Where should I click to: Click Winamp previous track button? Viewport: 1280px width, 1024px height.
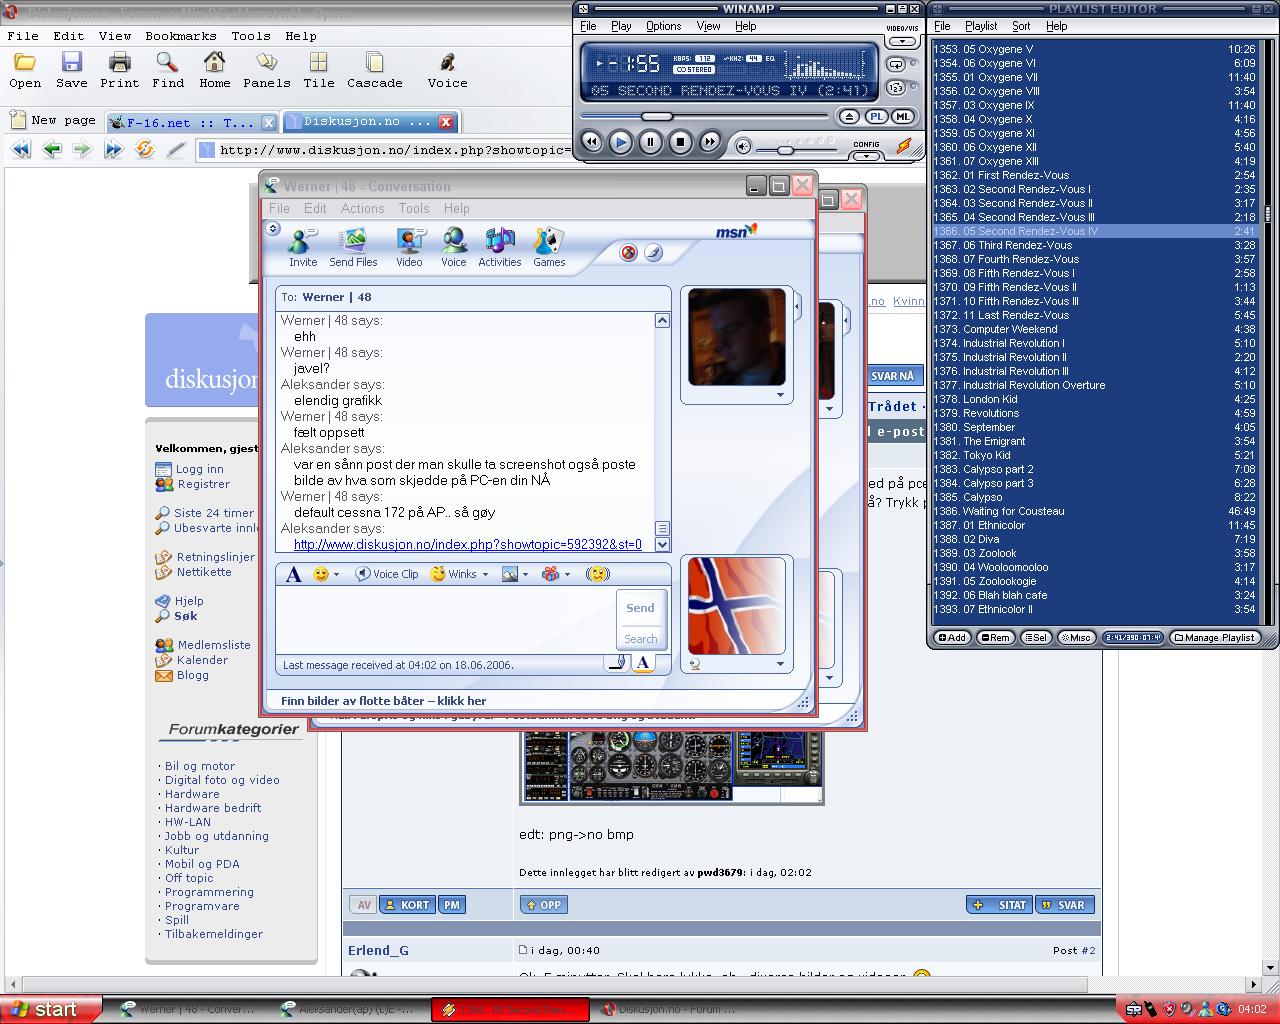[x=592, y=143]
